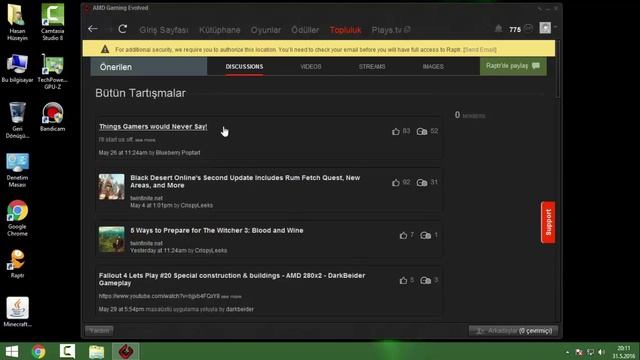The image size is (640, 360).
Task: Open CrisppLeeks profile on Black Desert post
Action: tap(197, 205)
